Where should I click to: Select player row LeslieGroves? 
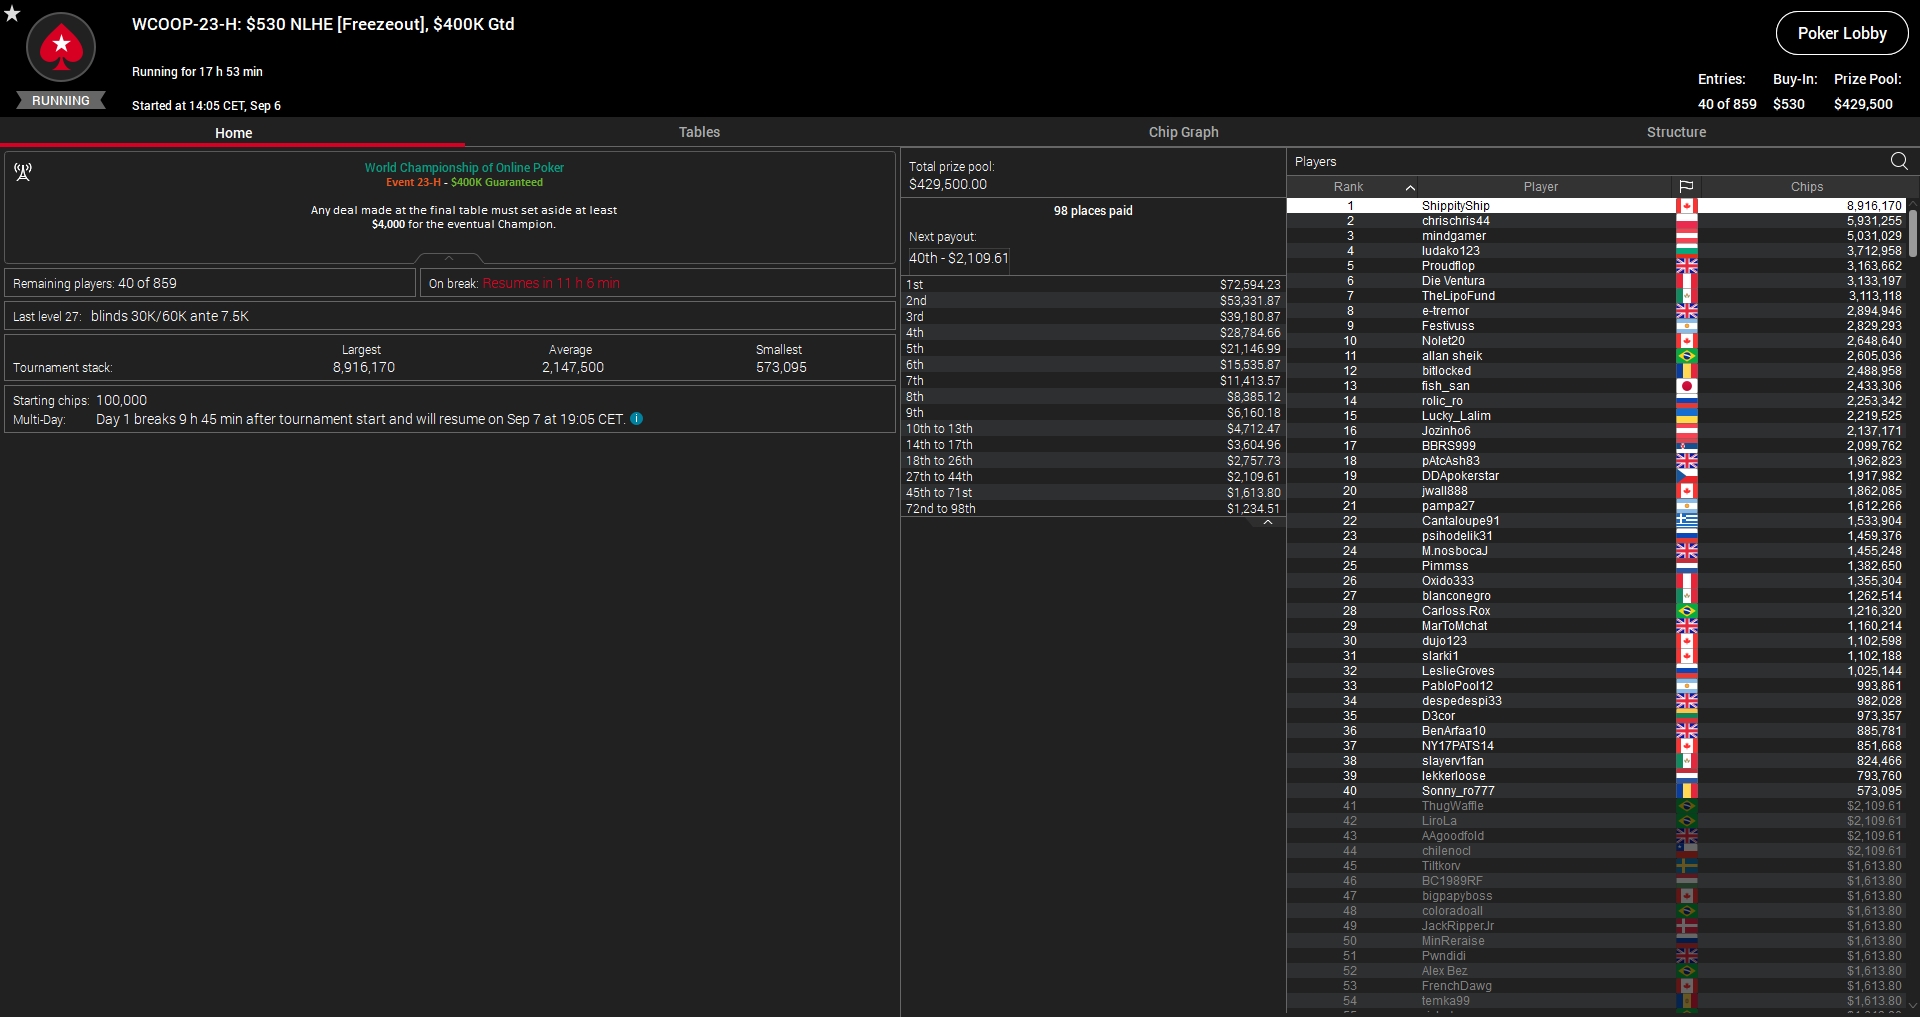[x=1596, y=671]
